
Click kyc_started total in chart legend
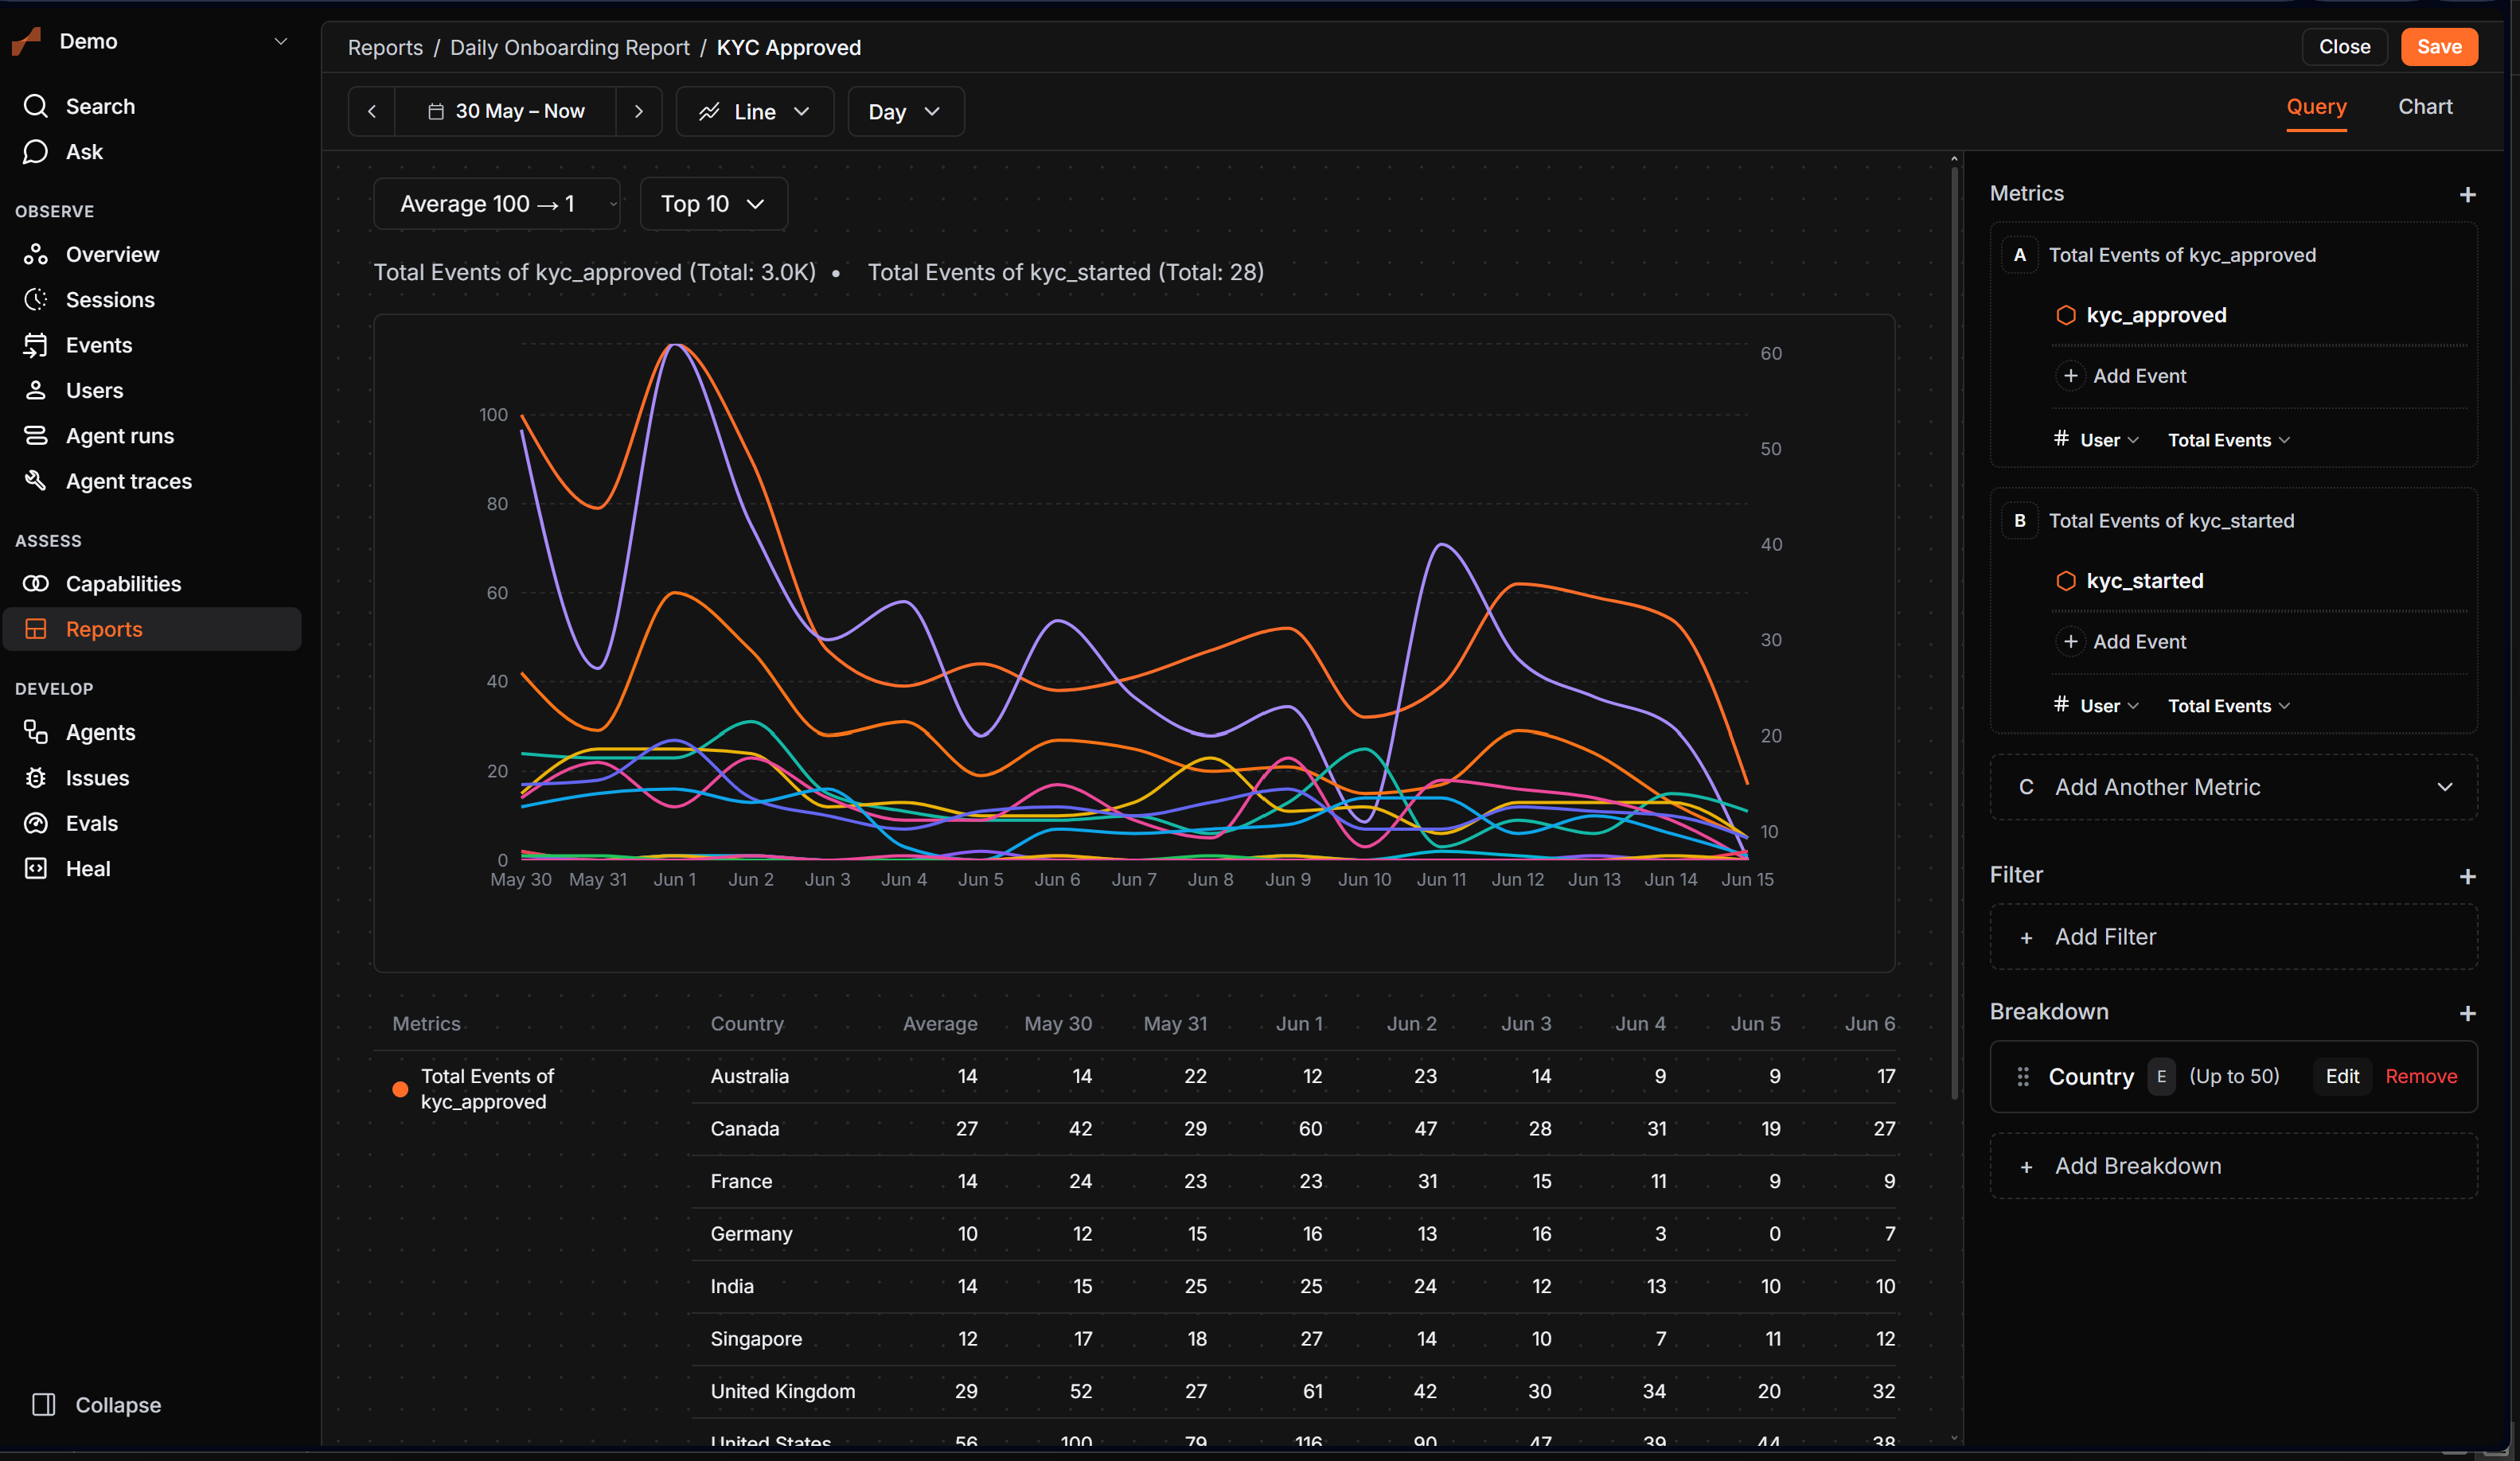click(1065, 272)
